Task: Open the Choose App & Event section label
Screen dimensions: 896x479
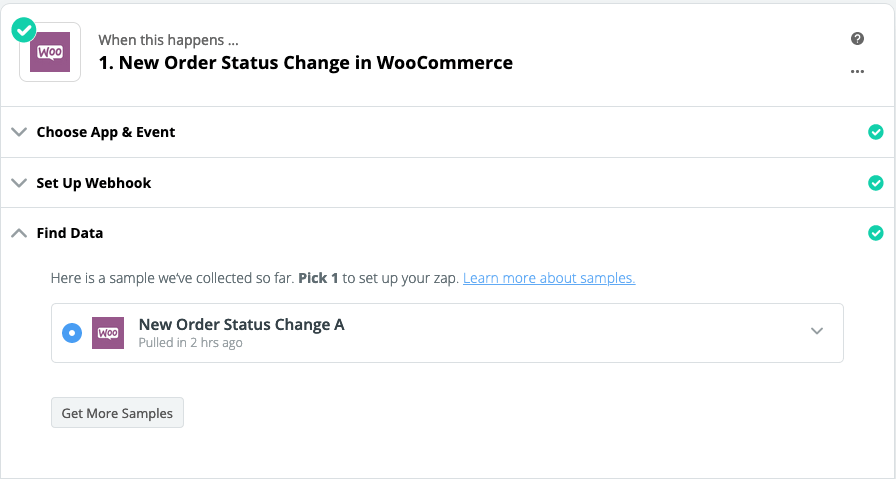Action: 106,132
